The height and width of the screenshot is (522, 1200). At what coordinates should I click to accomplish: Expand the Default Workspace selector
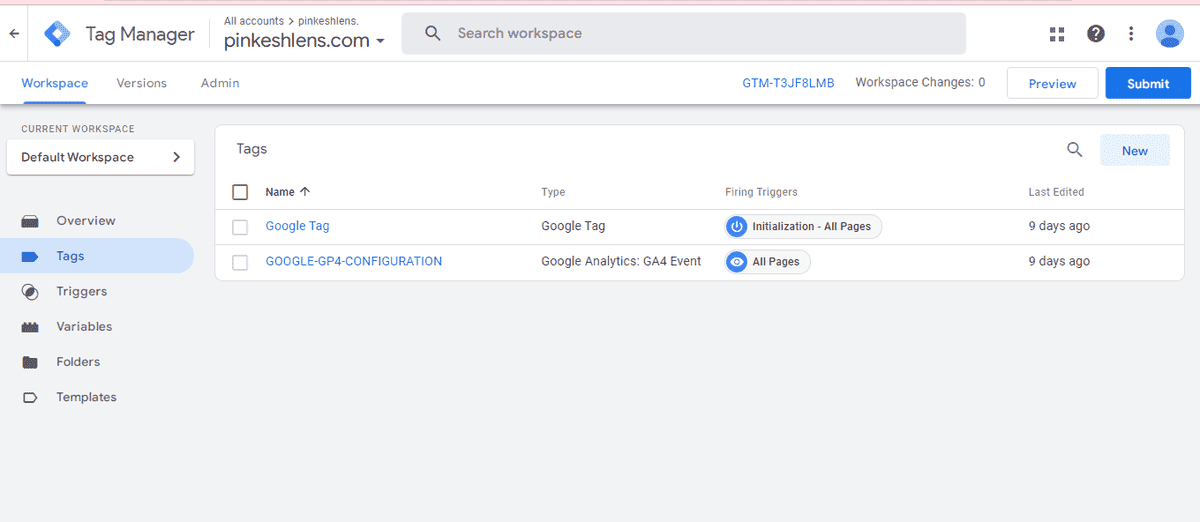click(x=100, y=157)
